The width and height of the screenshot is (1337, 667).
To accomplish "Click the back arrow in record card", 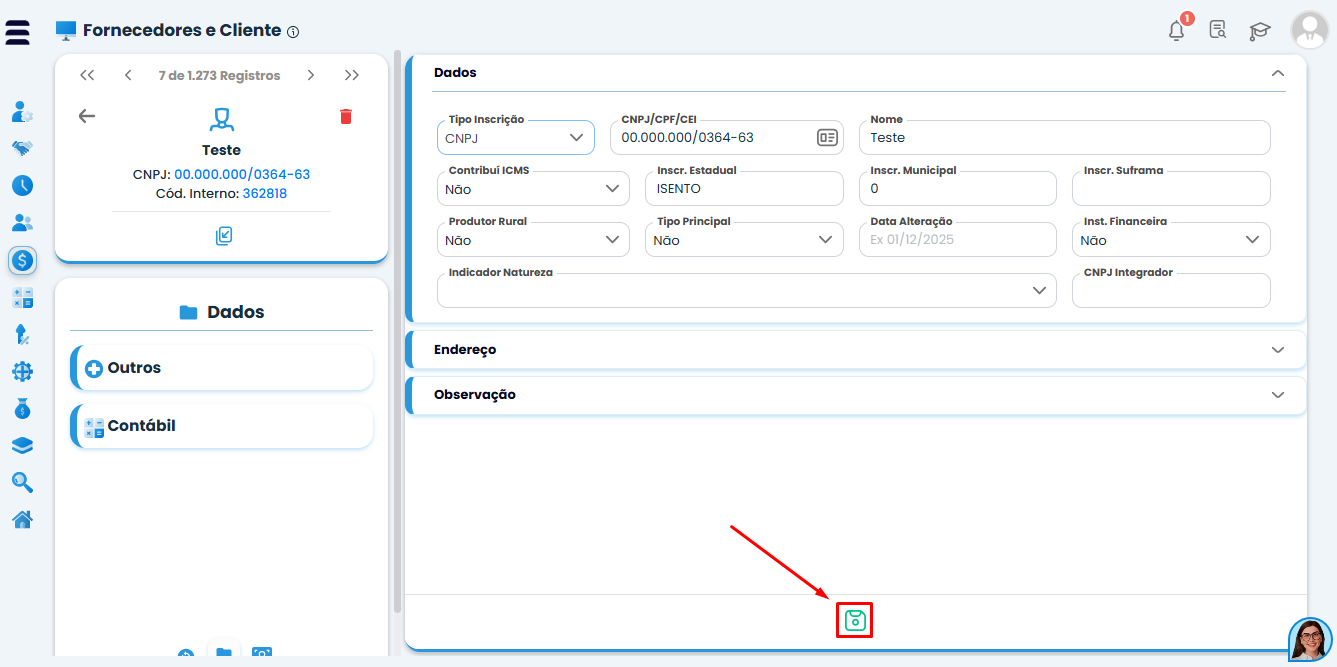I will [x=87, y=116].
